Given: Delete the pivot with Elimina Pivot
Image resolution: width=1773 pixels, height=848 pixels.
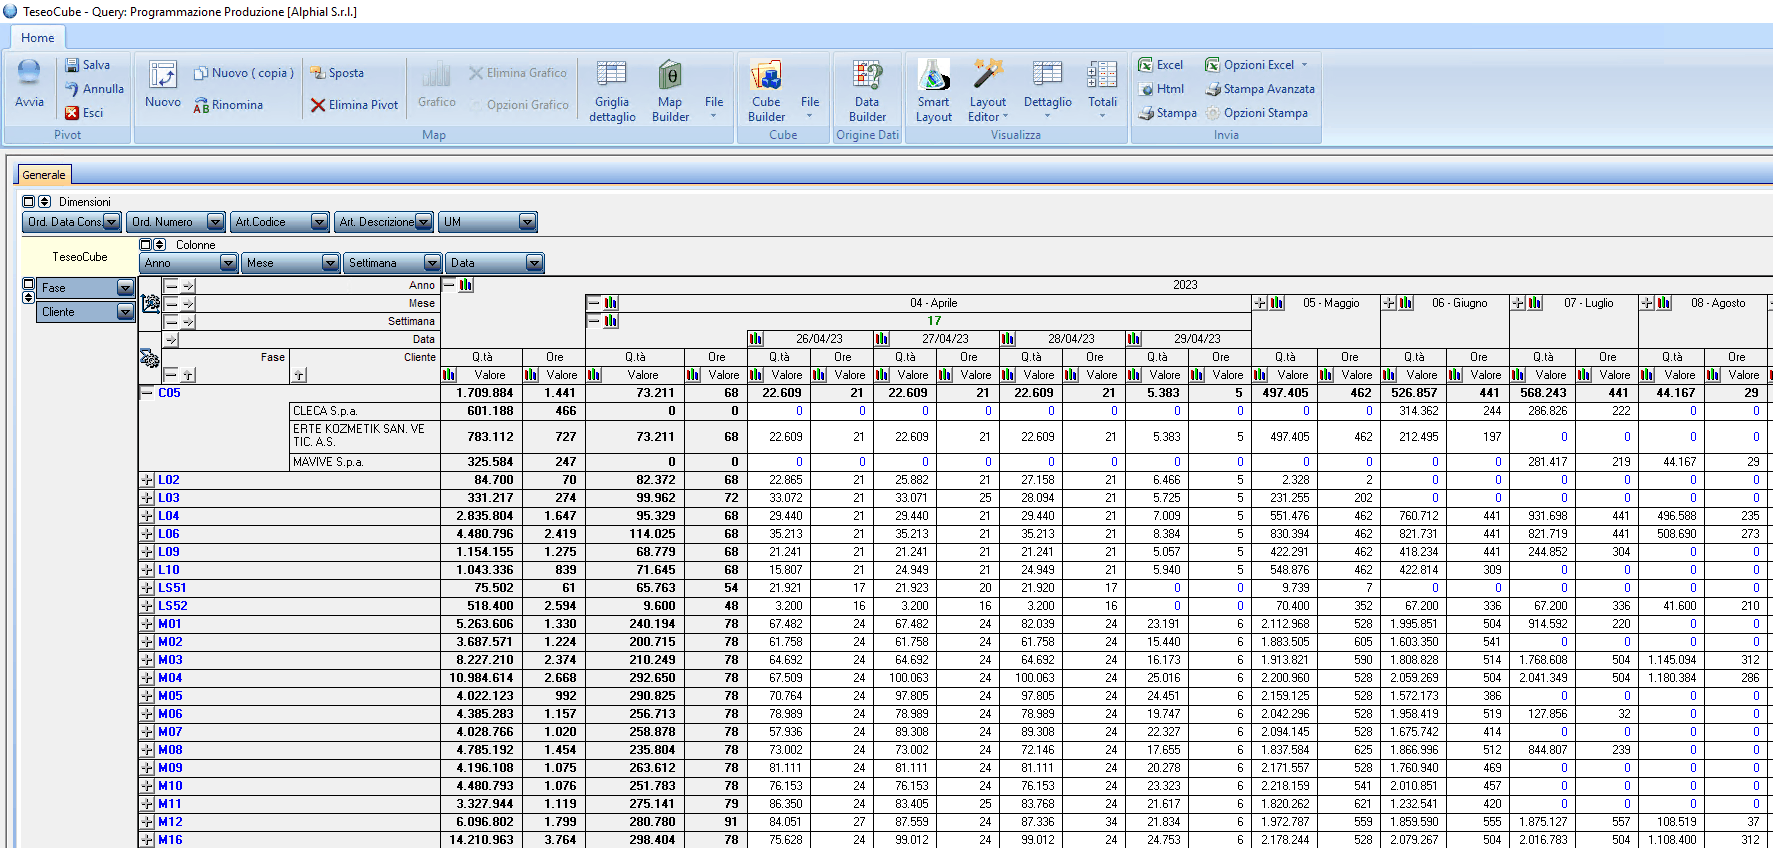Looking at the screenshot, I should click(x=354, y=105).
